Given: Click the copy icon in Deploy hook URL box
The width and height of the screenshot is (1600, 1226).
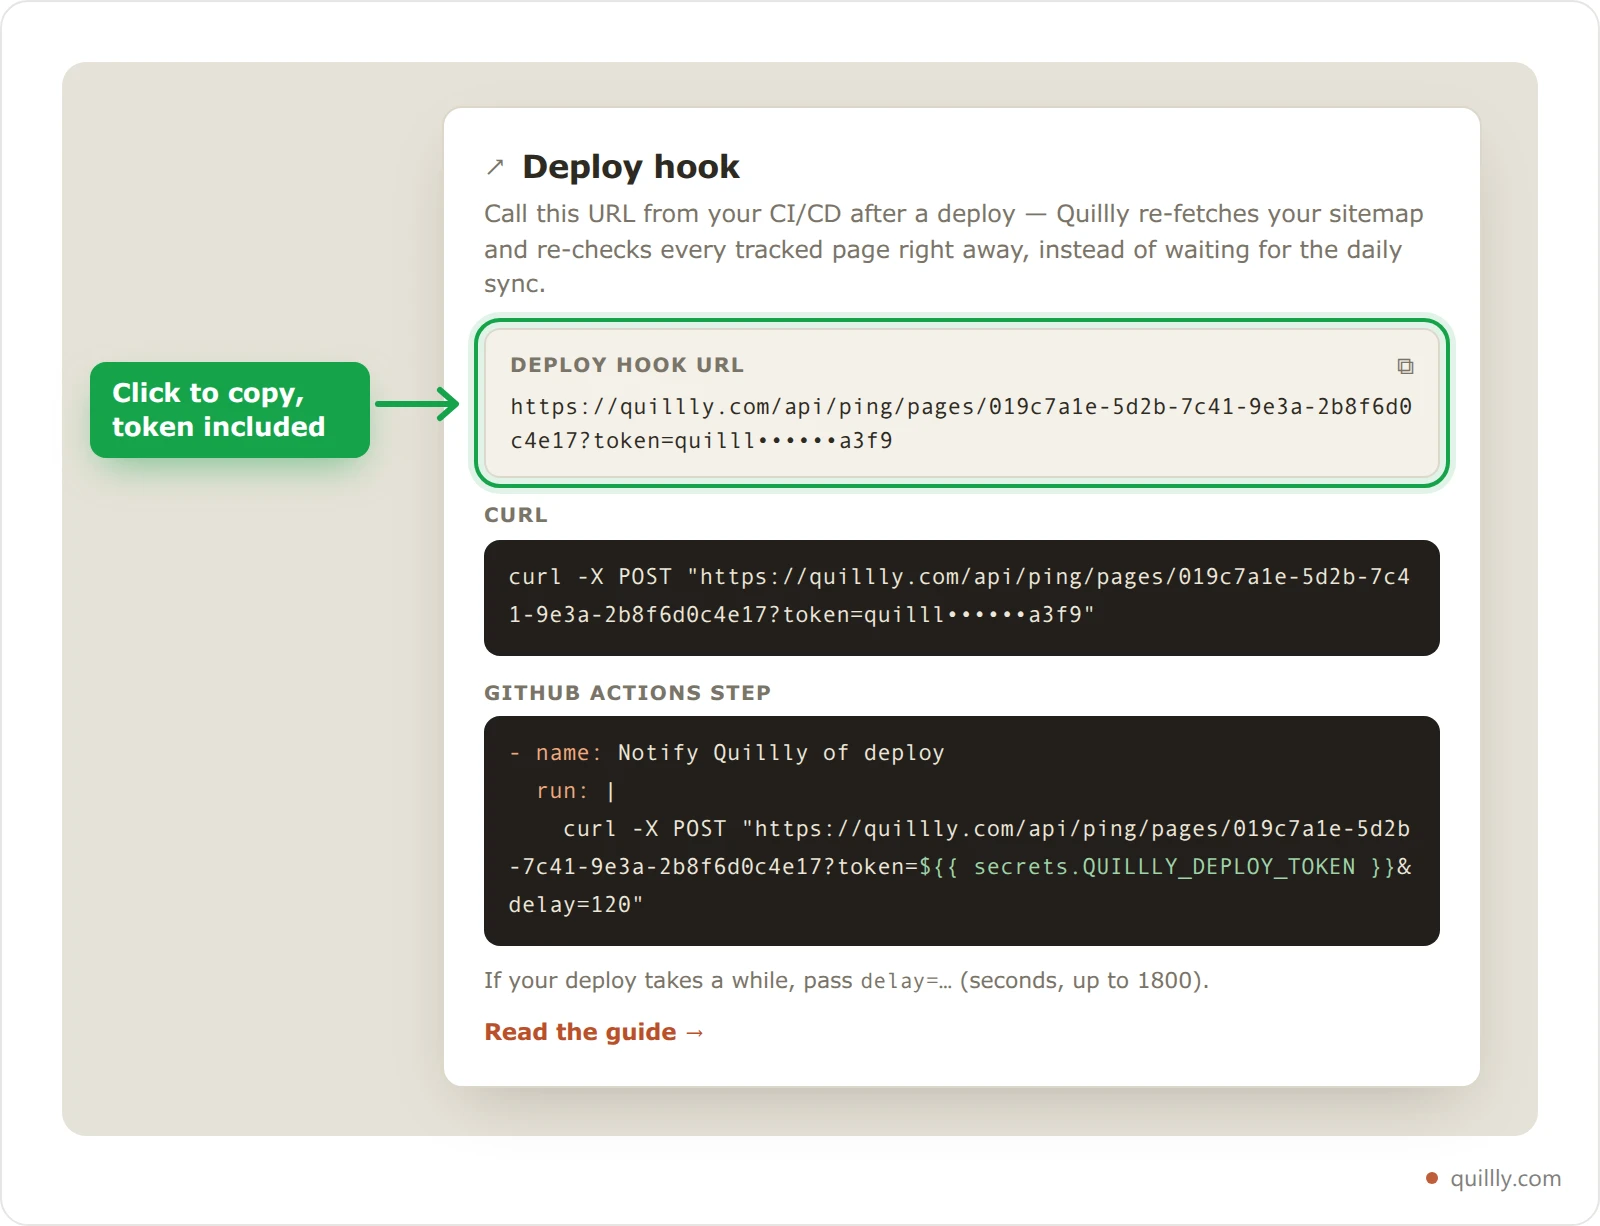Looking at the screenshot, I should 1405,366.
